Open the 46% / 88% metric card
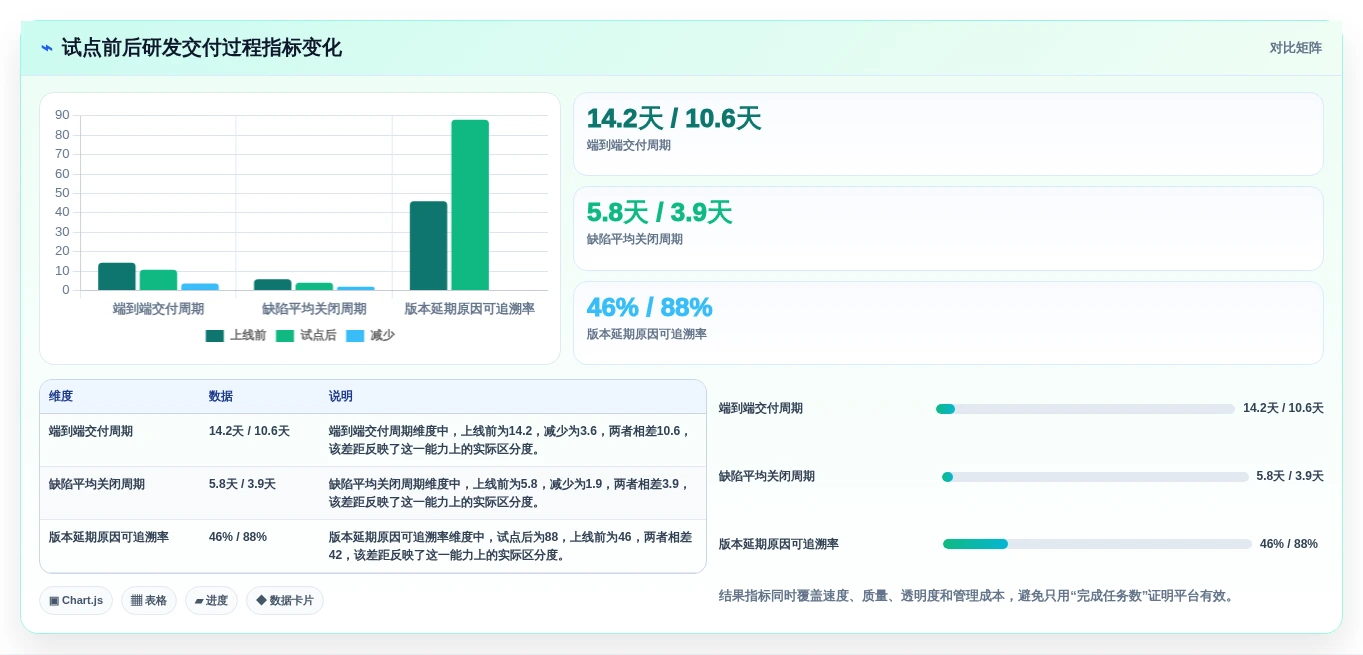Image resolution: width=1363 pixels, height=655 pixels. [x=948, y=323]
